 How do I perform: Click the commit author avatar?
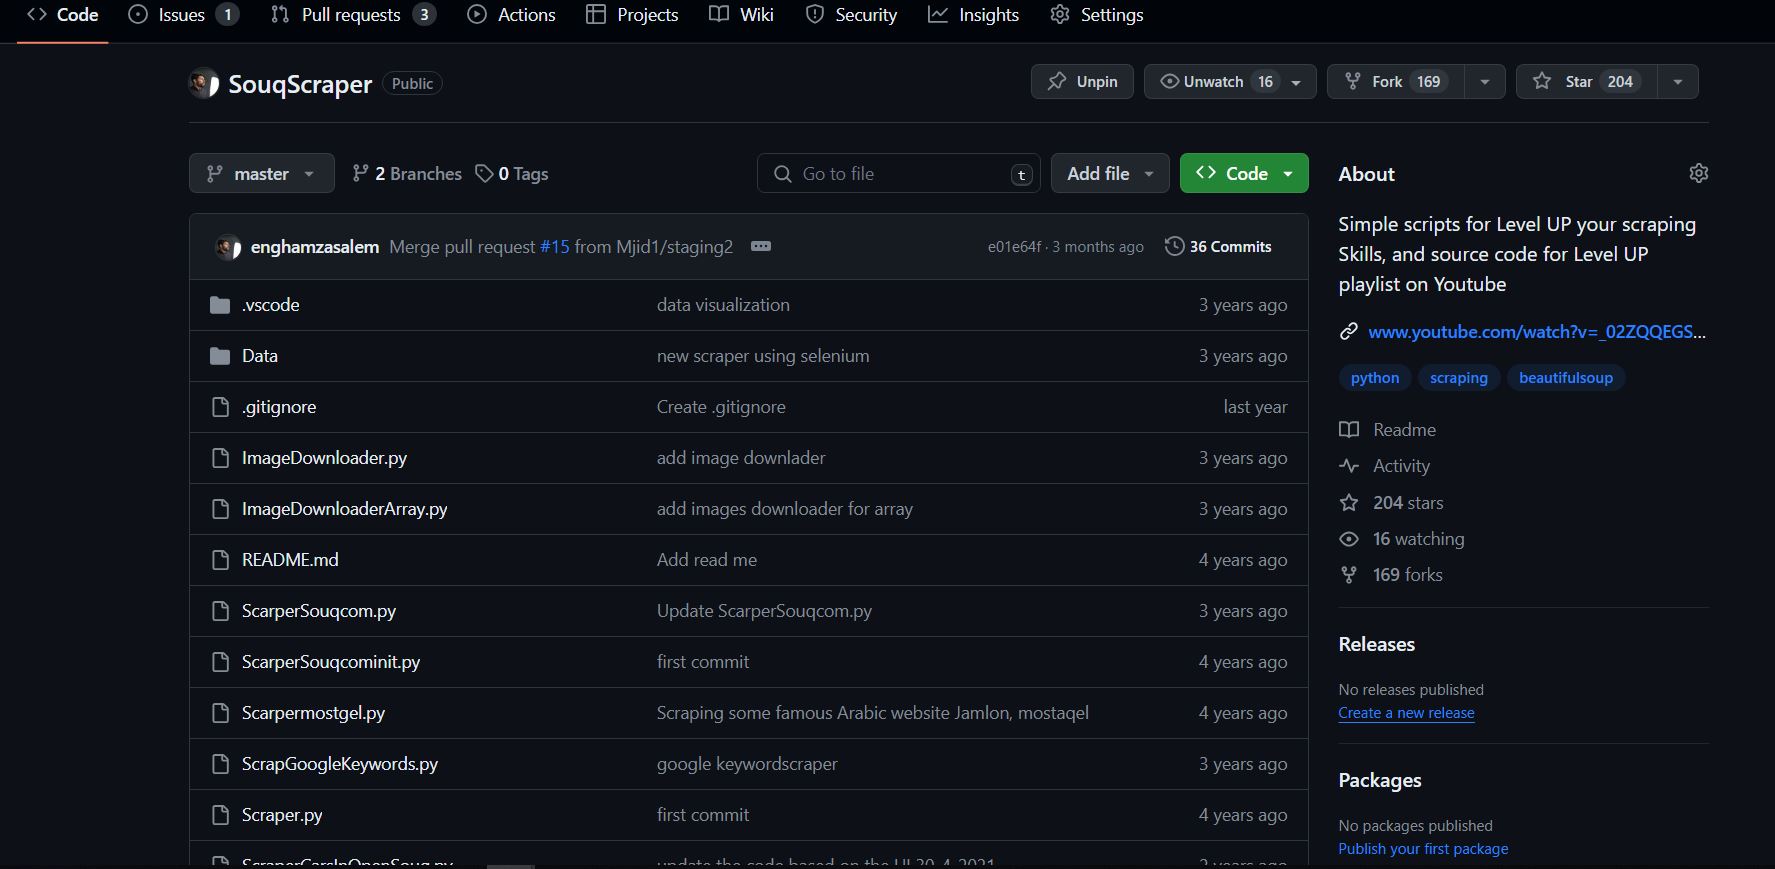(229, 247)
